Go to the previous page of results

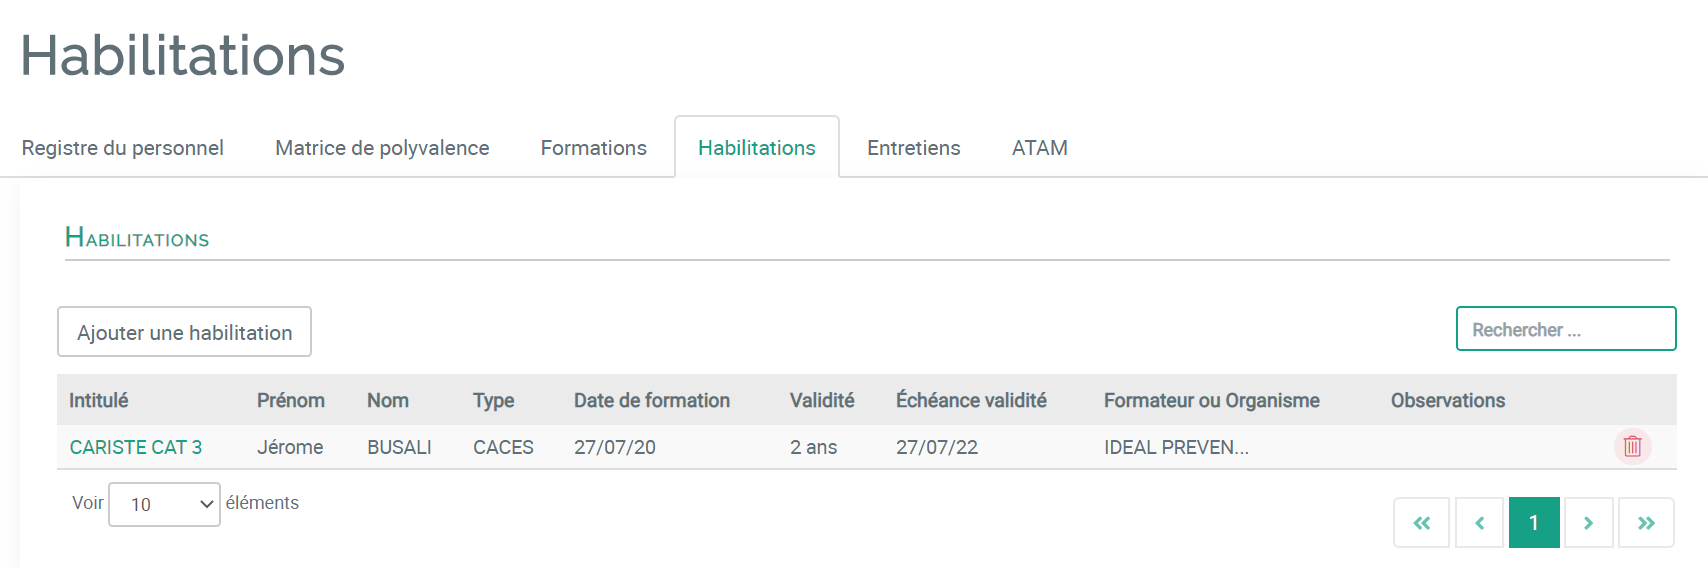[x=1480, y=523]
